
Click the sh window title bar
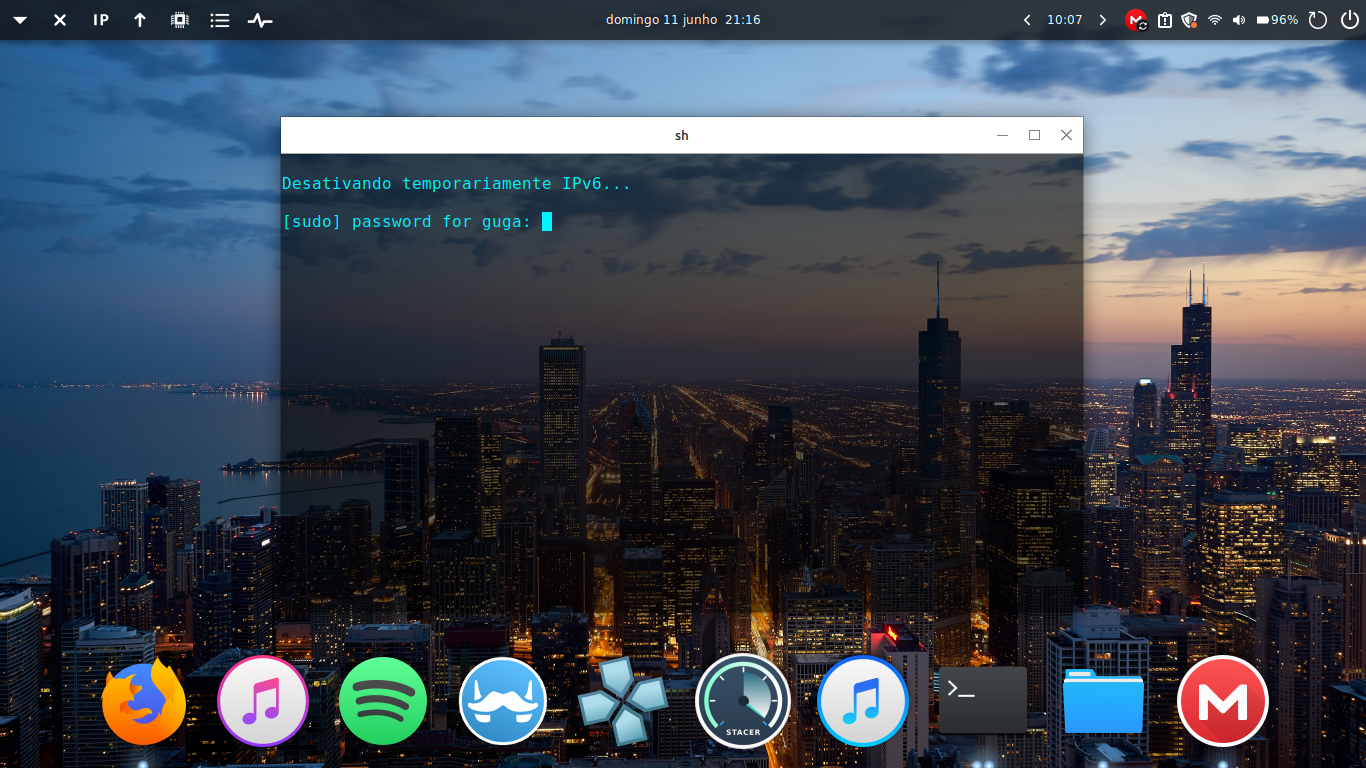click(x=682, y=135)
